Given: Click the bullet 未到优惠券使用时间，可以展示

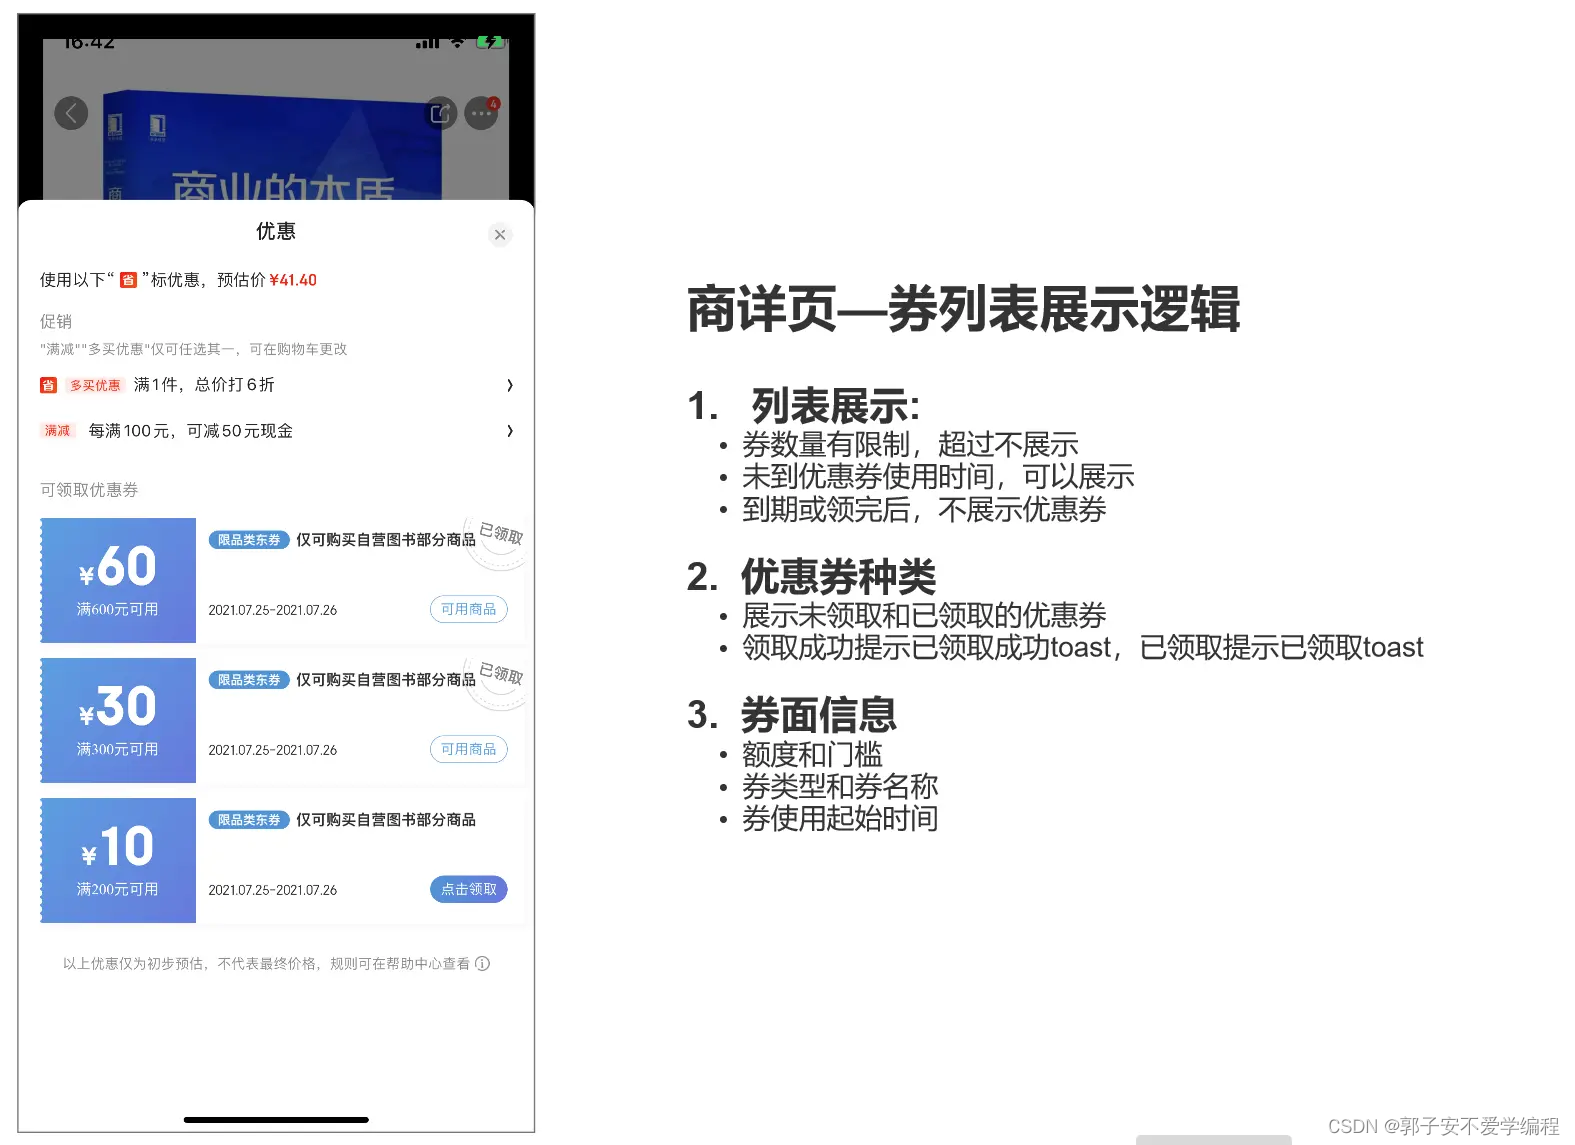Looking at the screenshot, I should [938, 476].
